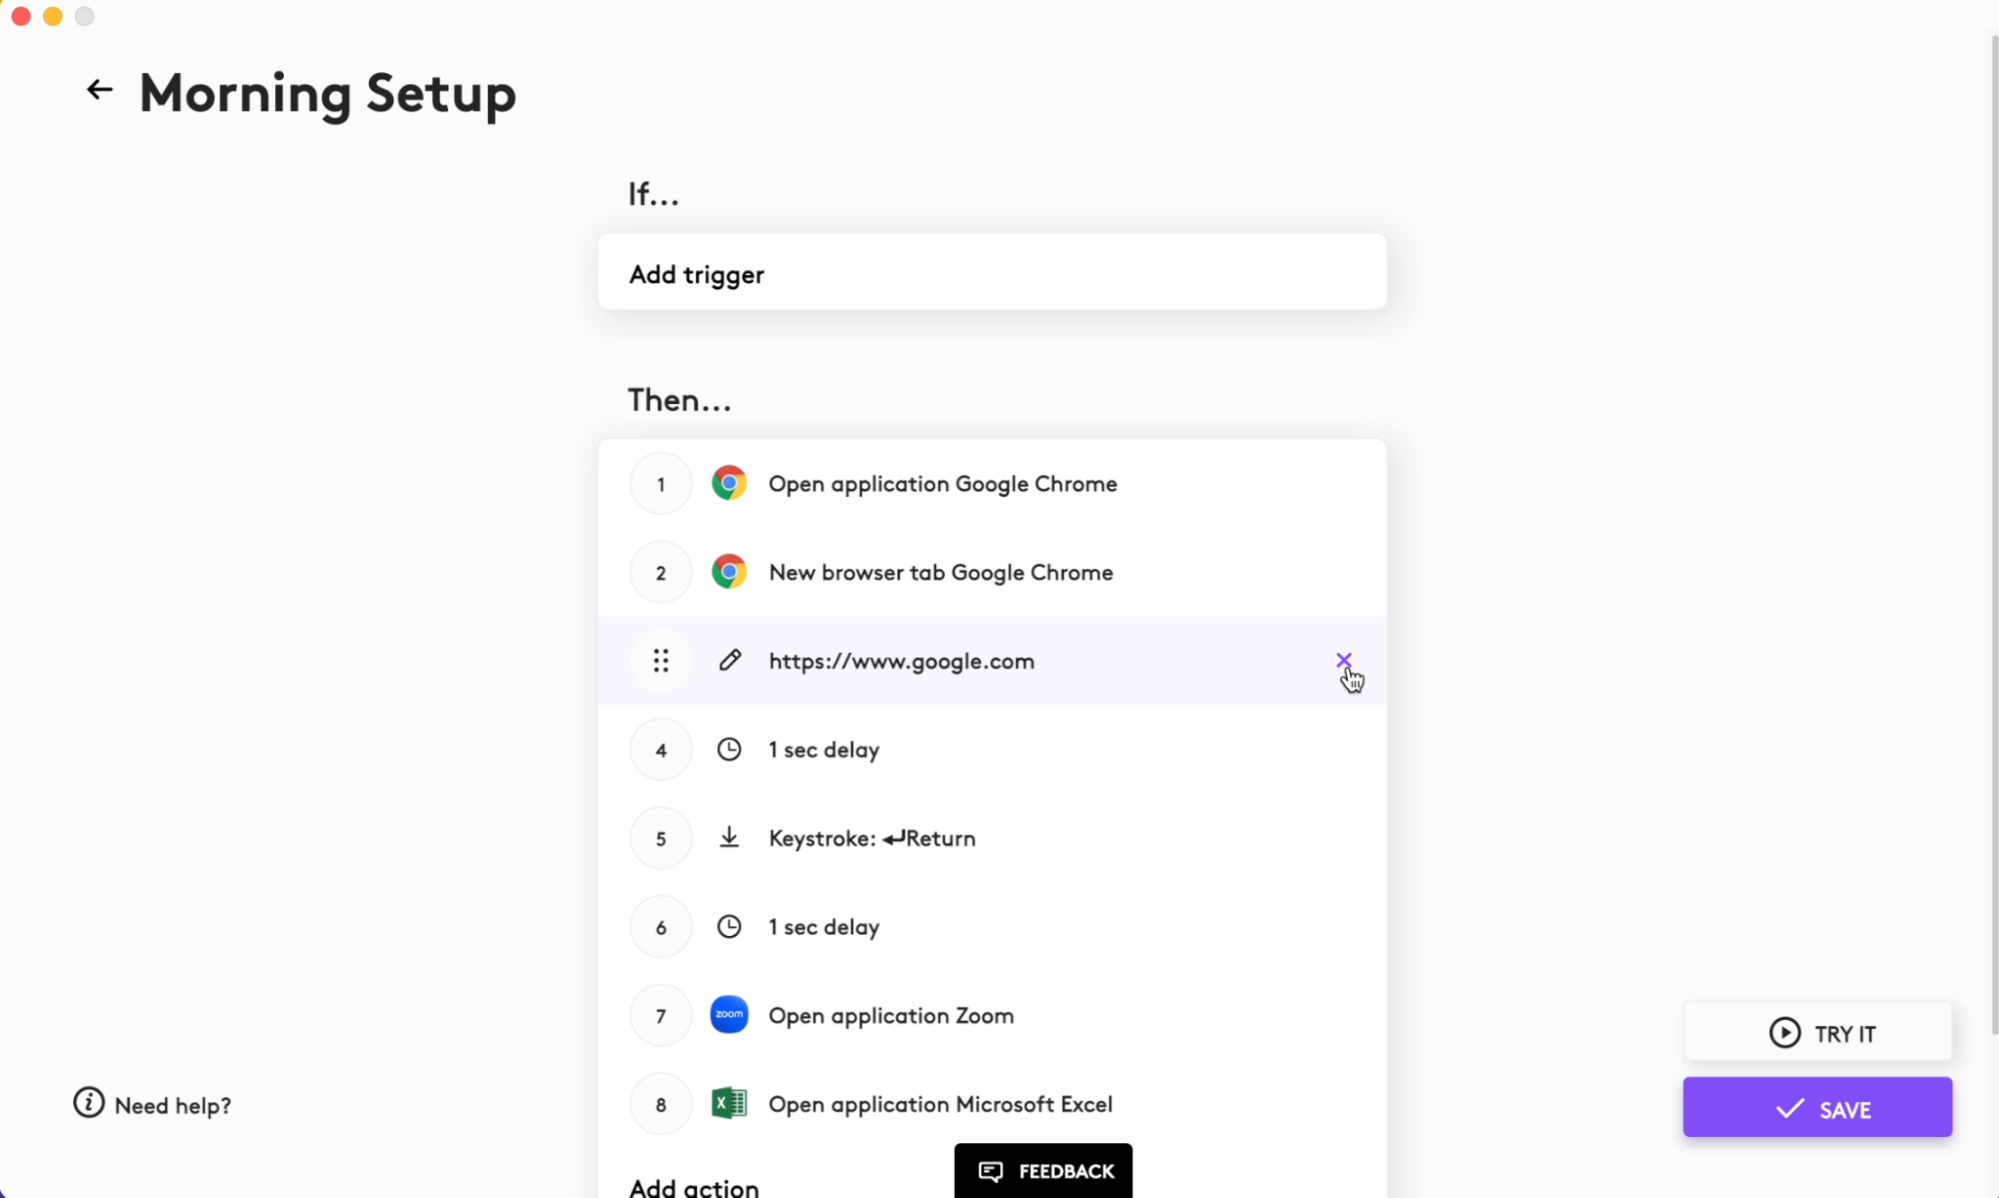This screenshot has width=1999, height=1198.
Task: Click the Zoom app icon on step 7
Action: [729, 1015]
